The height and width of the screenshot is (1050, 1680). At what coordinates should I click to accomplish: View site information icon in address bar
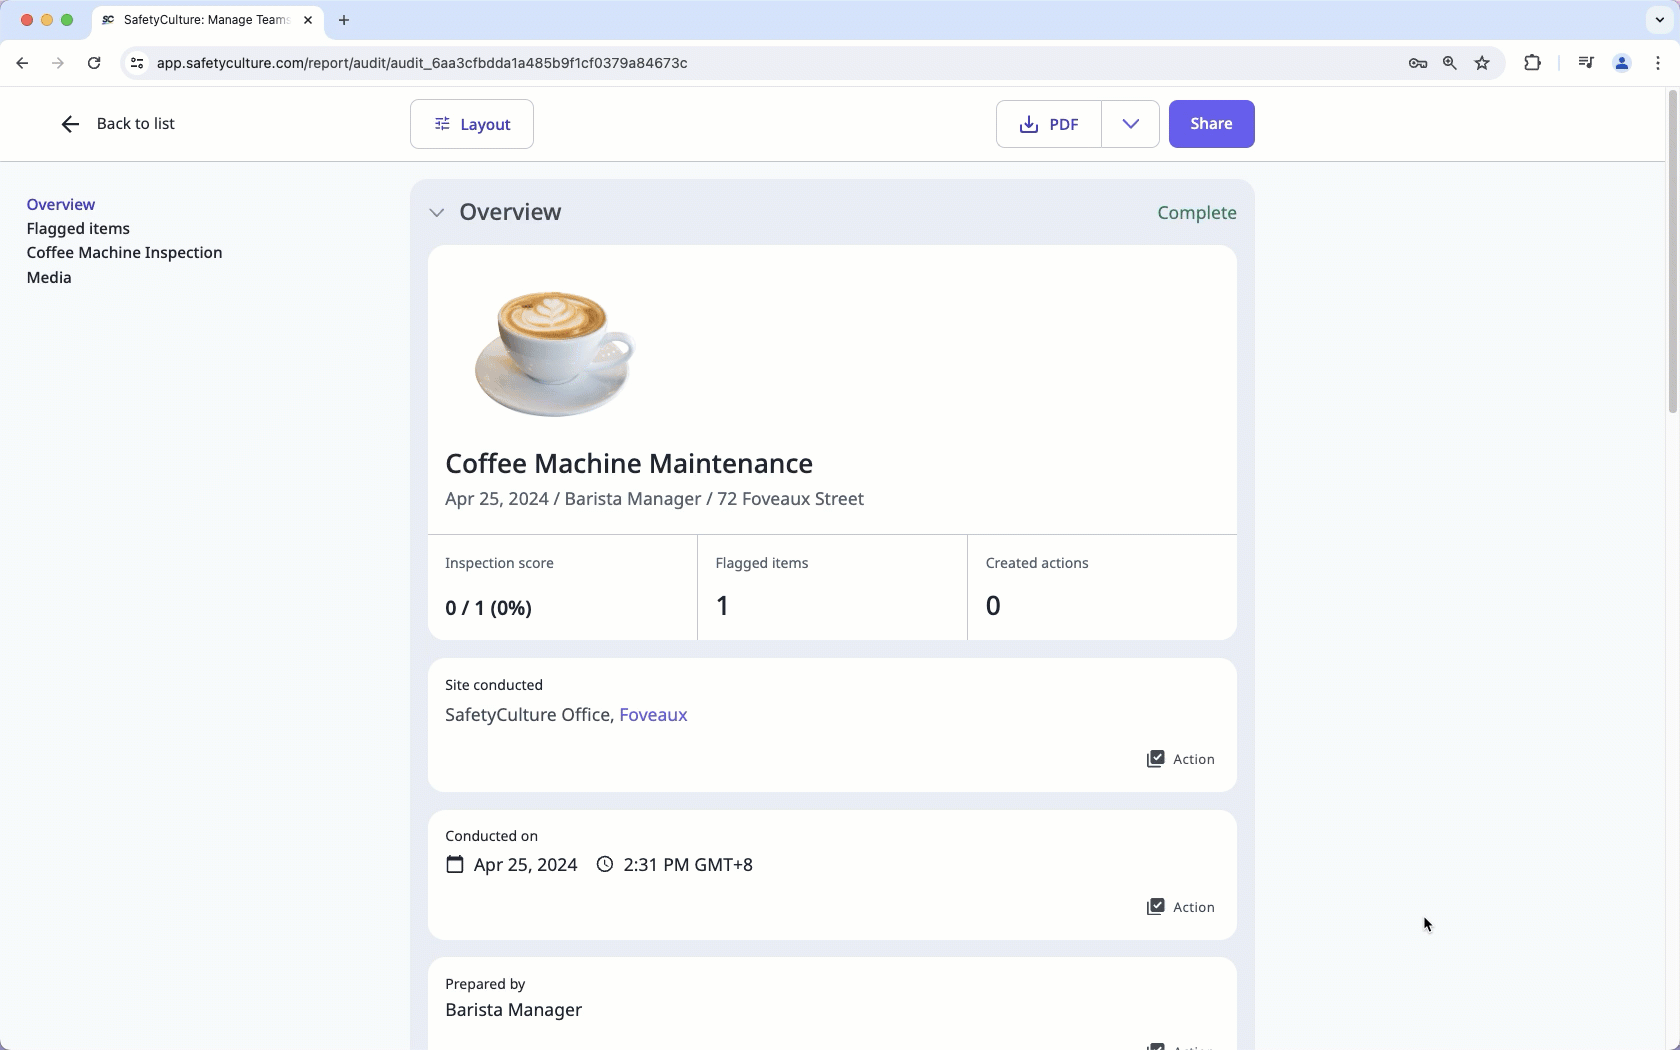[137, 63]
